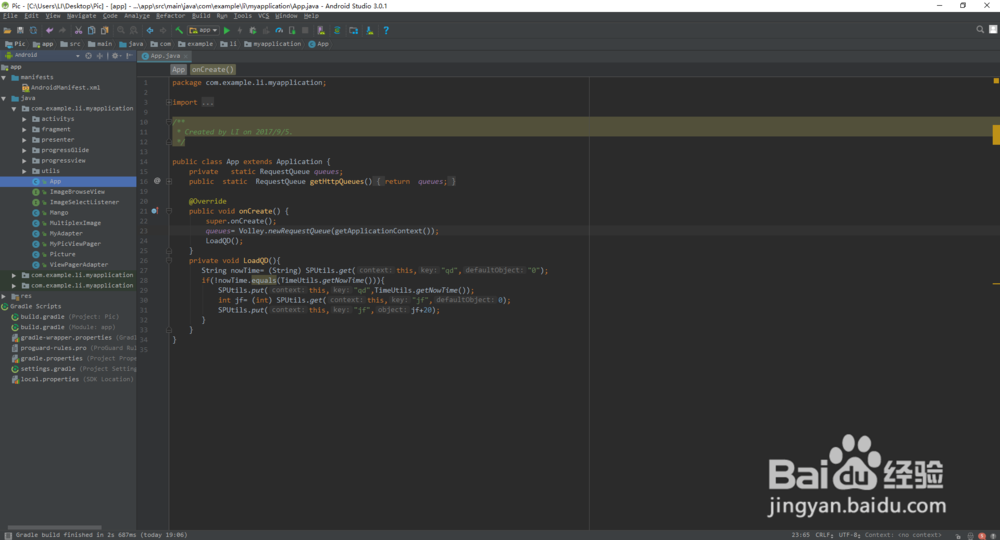This screenshot has height=540, width=1000.
Task: Run the app with green play icon
Action: pyautogui.click(x=226, y=30)
